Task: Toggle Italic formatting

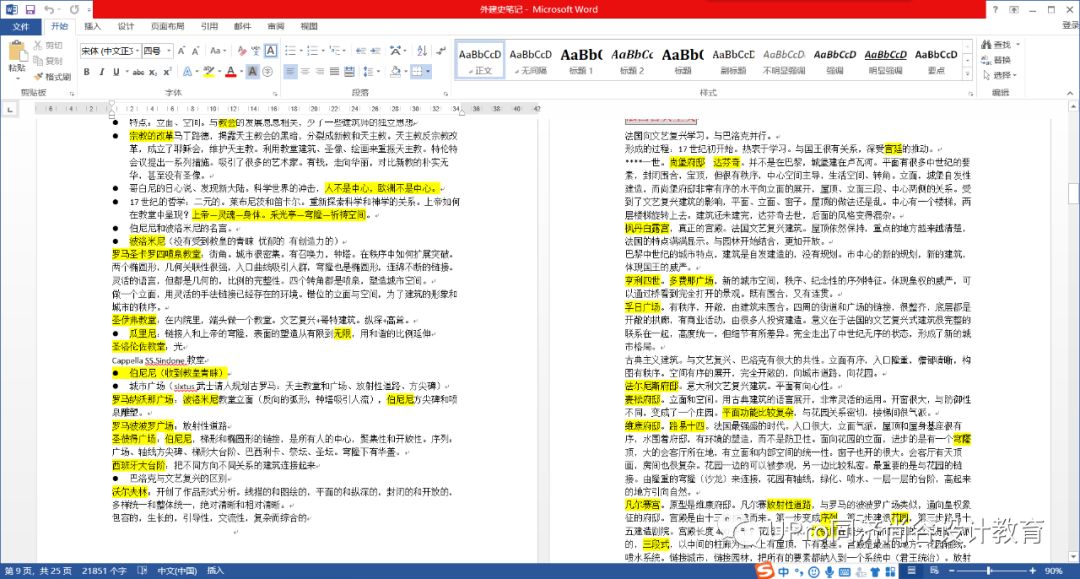Action: pyautogui.click(x=101, y=72)
